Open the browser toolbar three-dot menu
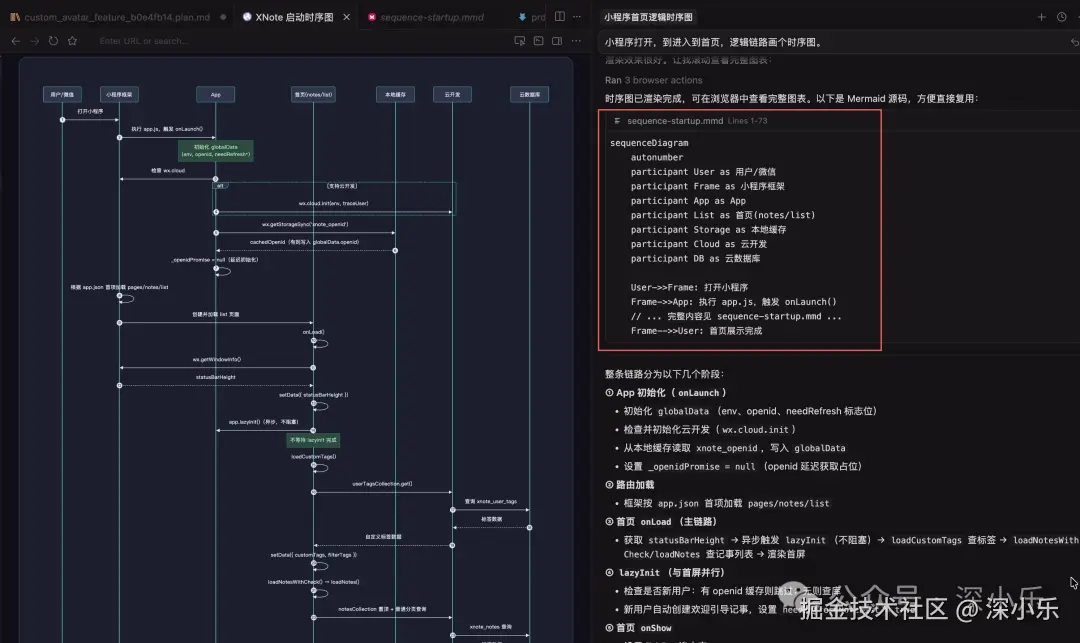Viewport: 1080px width, 643px height. click(x=575, y=40)
